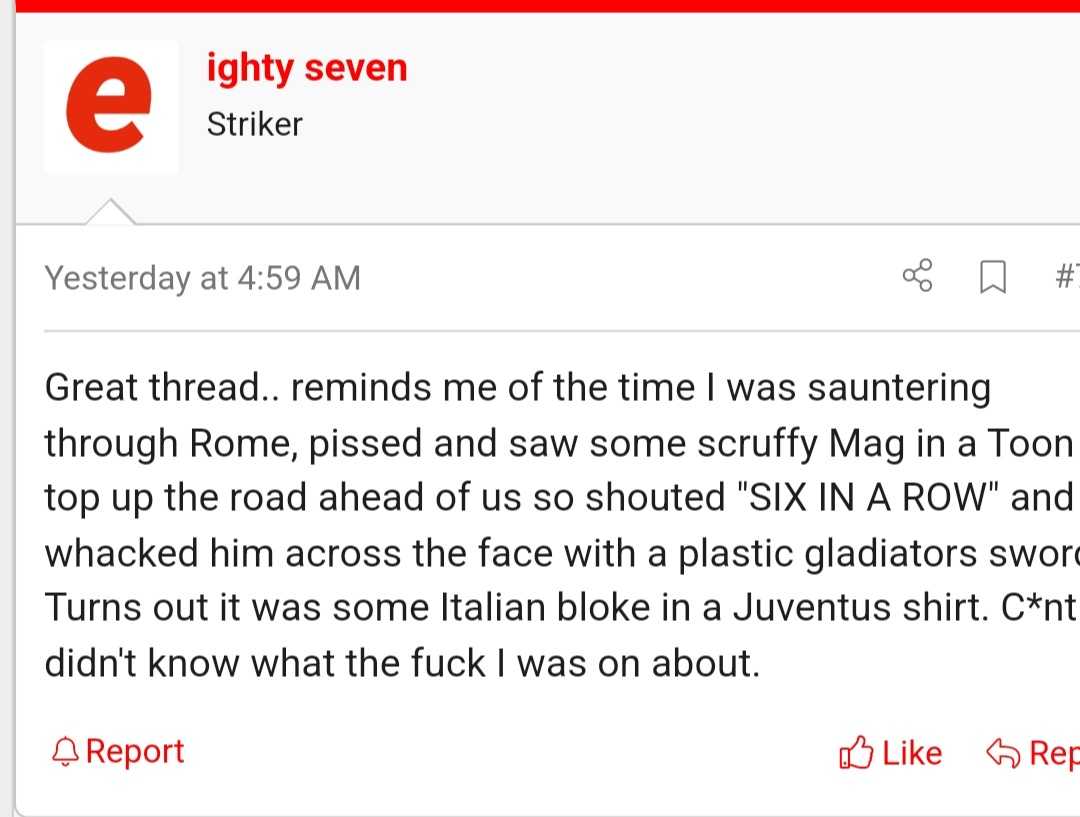Screen dimensions: 1080x817
Task: Click the "plastic gladiators" words in the post
Action: coord(827,553)
